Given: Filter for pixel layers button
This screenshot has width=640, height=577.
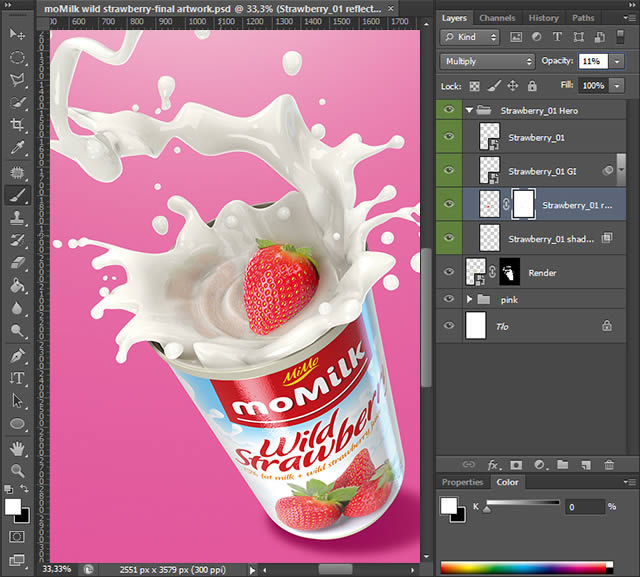Looking at the screenshot, I should [516, 37].
